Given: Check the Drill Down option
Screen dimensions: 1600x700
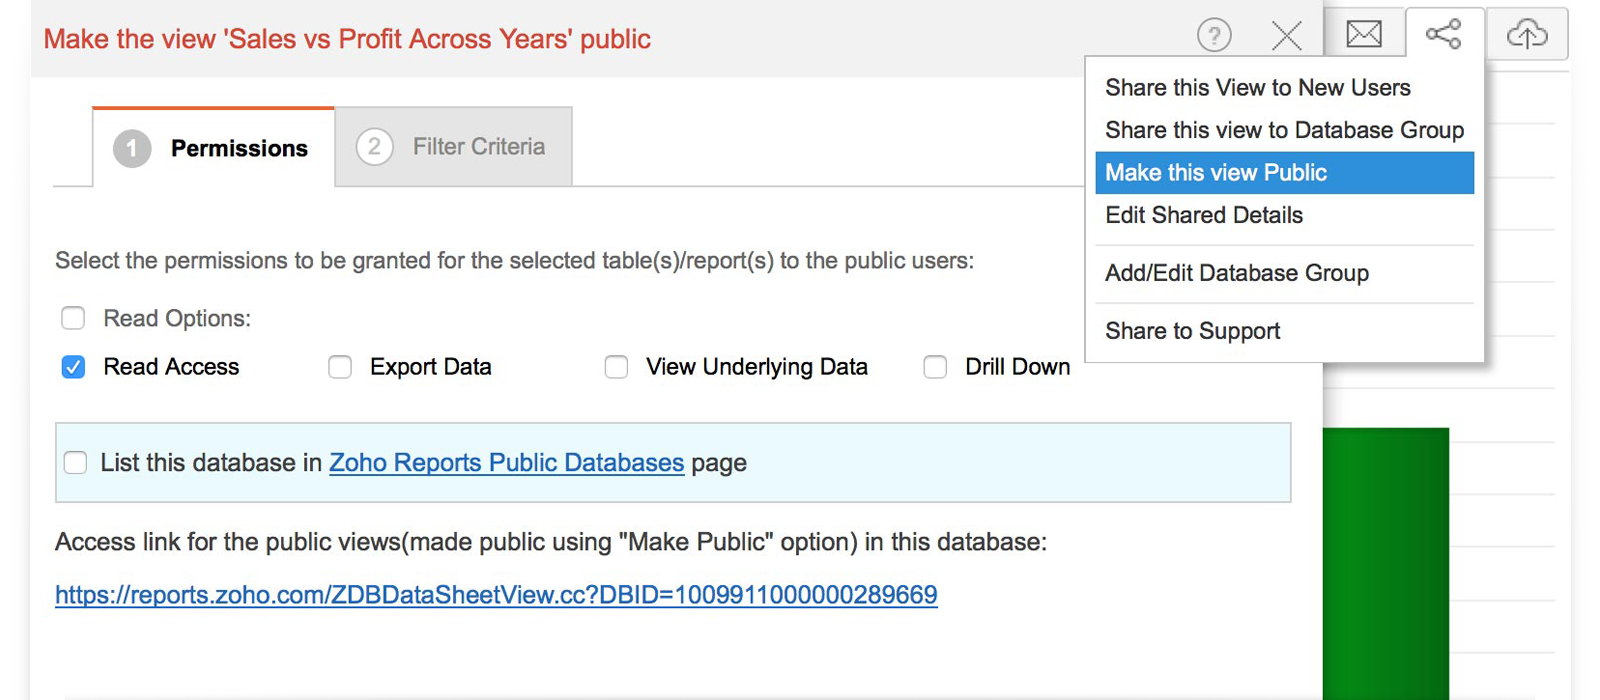Looking at the screenshot, I should (x=935, y=367).
